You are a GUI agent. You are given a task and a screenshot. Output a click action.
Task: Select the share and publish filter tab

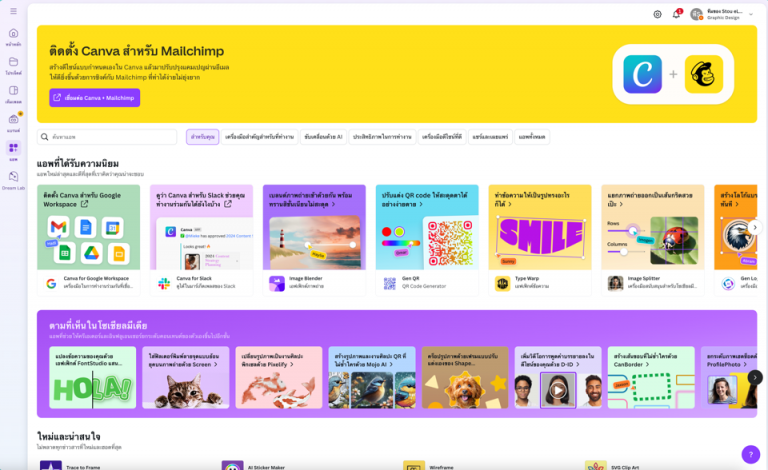coord(490,137)
